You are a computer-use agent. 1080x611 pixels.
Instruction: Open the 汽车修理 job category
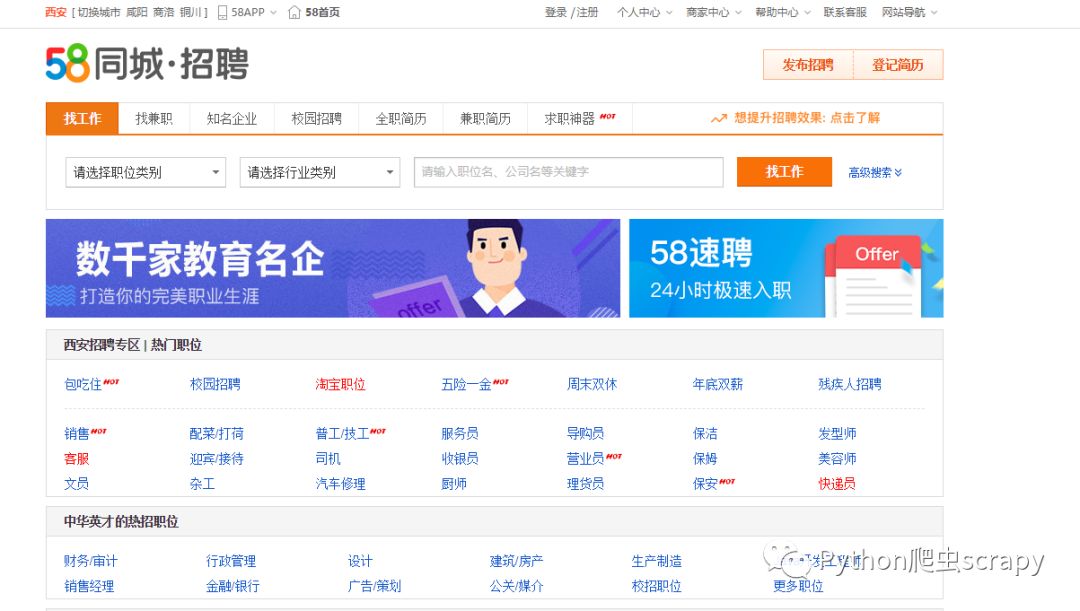[340, 484]
